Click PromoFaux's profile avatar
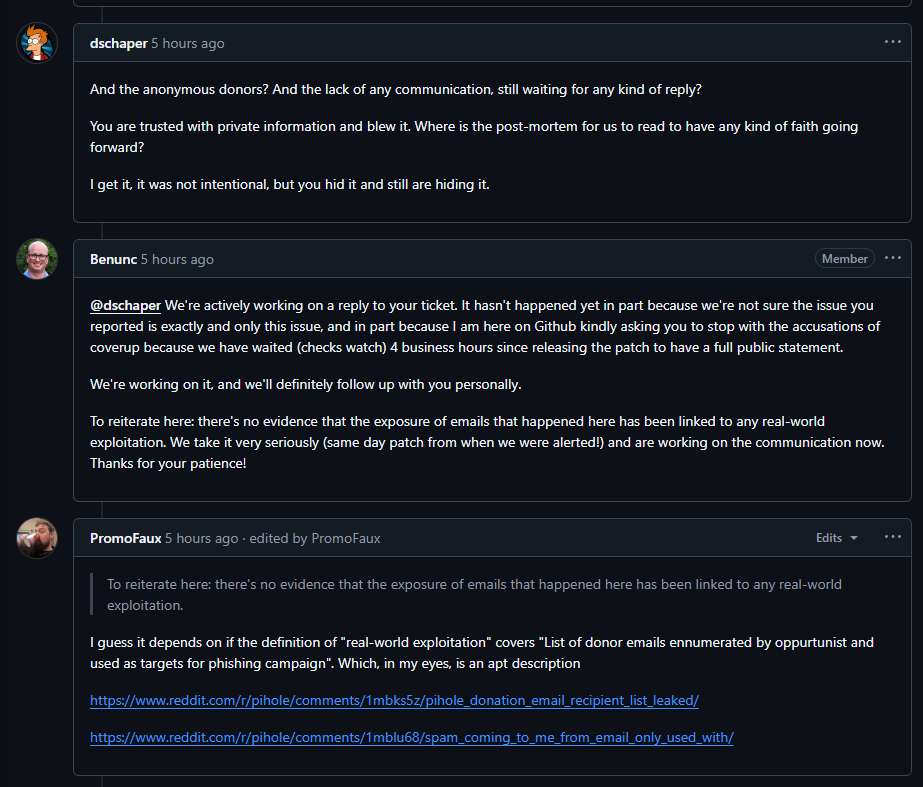Image resolution: width=923 pixels, height=787 pixels. [37, 538]
